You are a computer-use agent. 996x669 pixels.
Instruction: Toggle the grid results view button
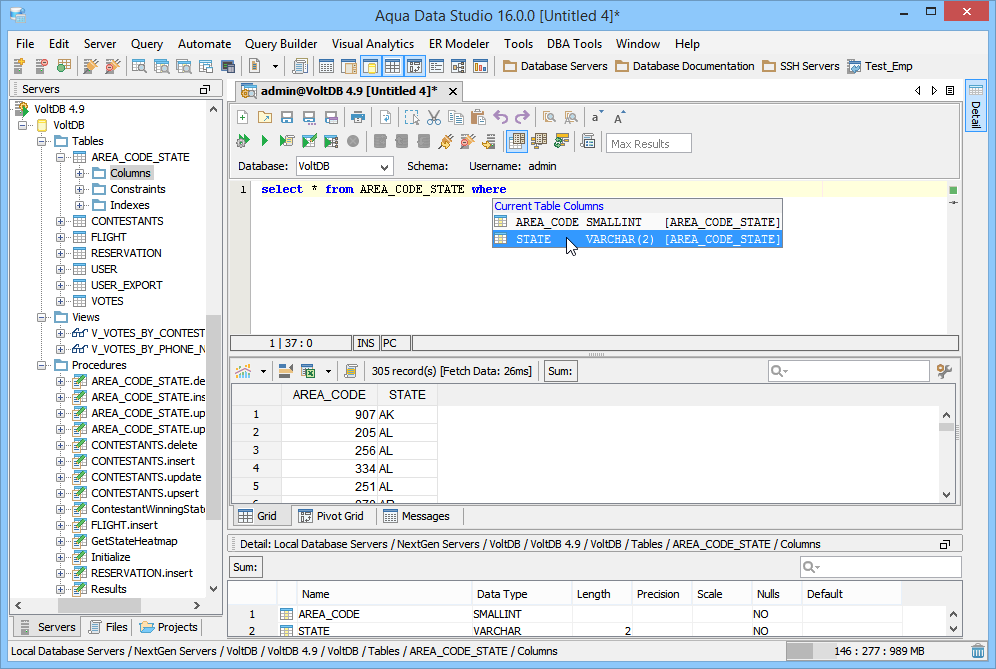(516, 142)
